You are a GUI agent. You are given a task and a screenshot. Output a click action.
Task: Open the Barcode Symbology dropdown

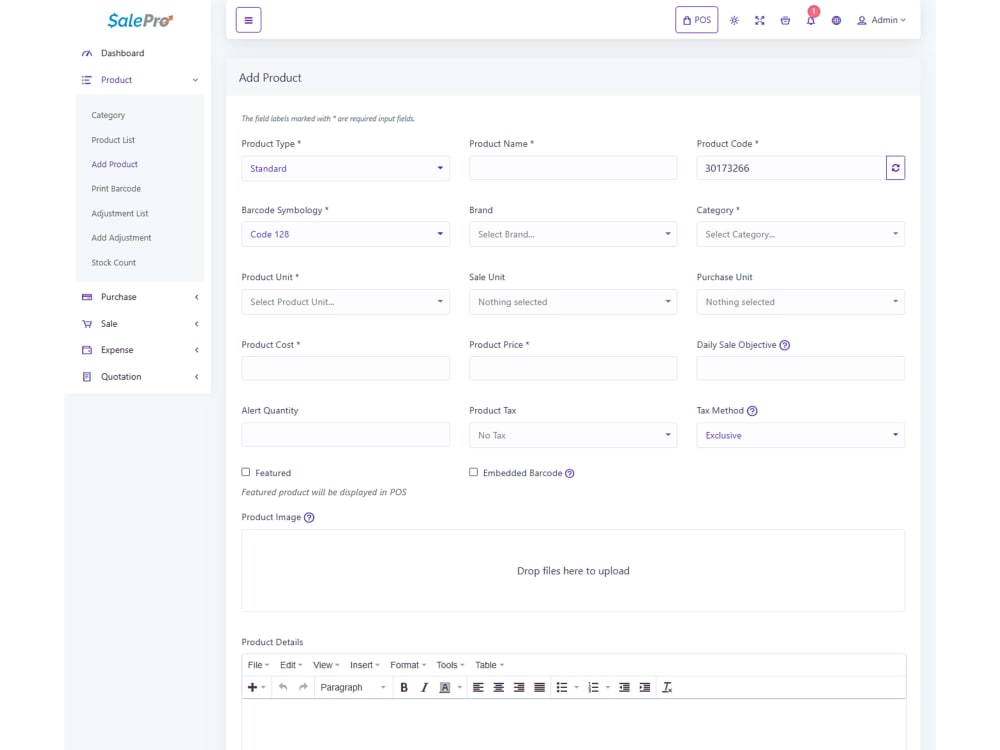pyautogui.click(x=345, y=234)
